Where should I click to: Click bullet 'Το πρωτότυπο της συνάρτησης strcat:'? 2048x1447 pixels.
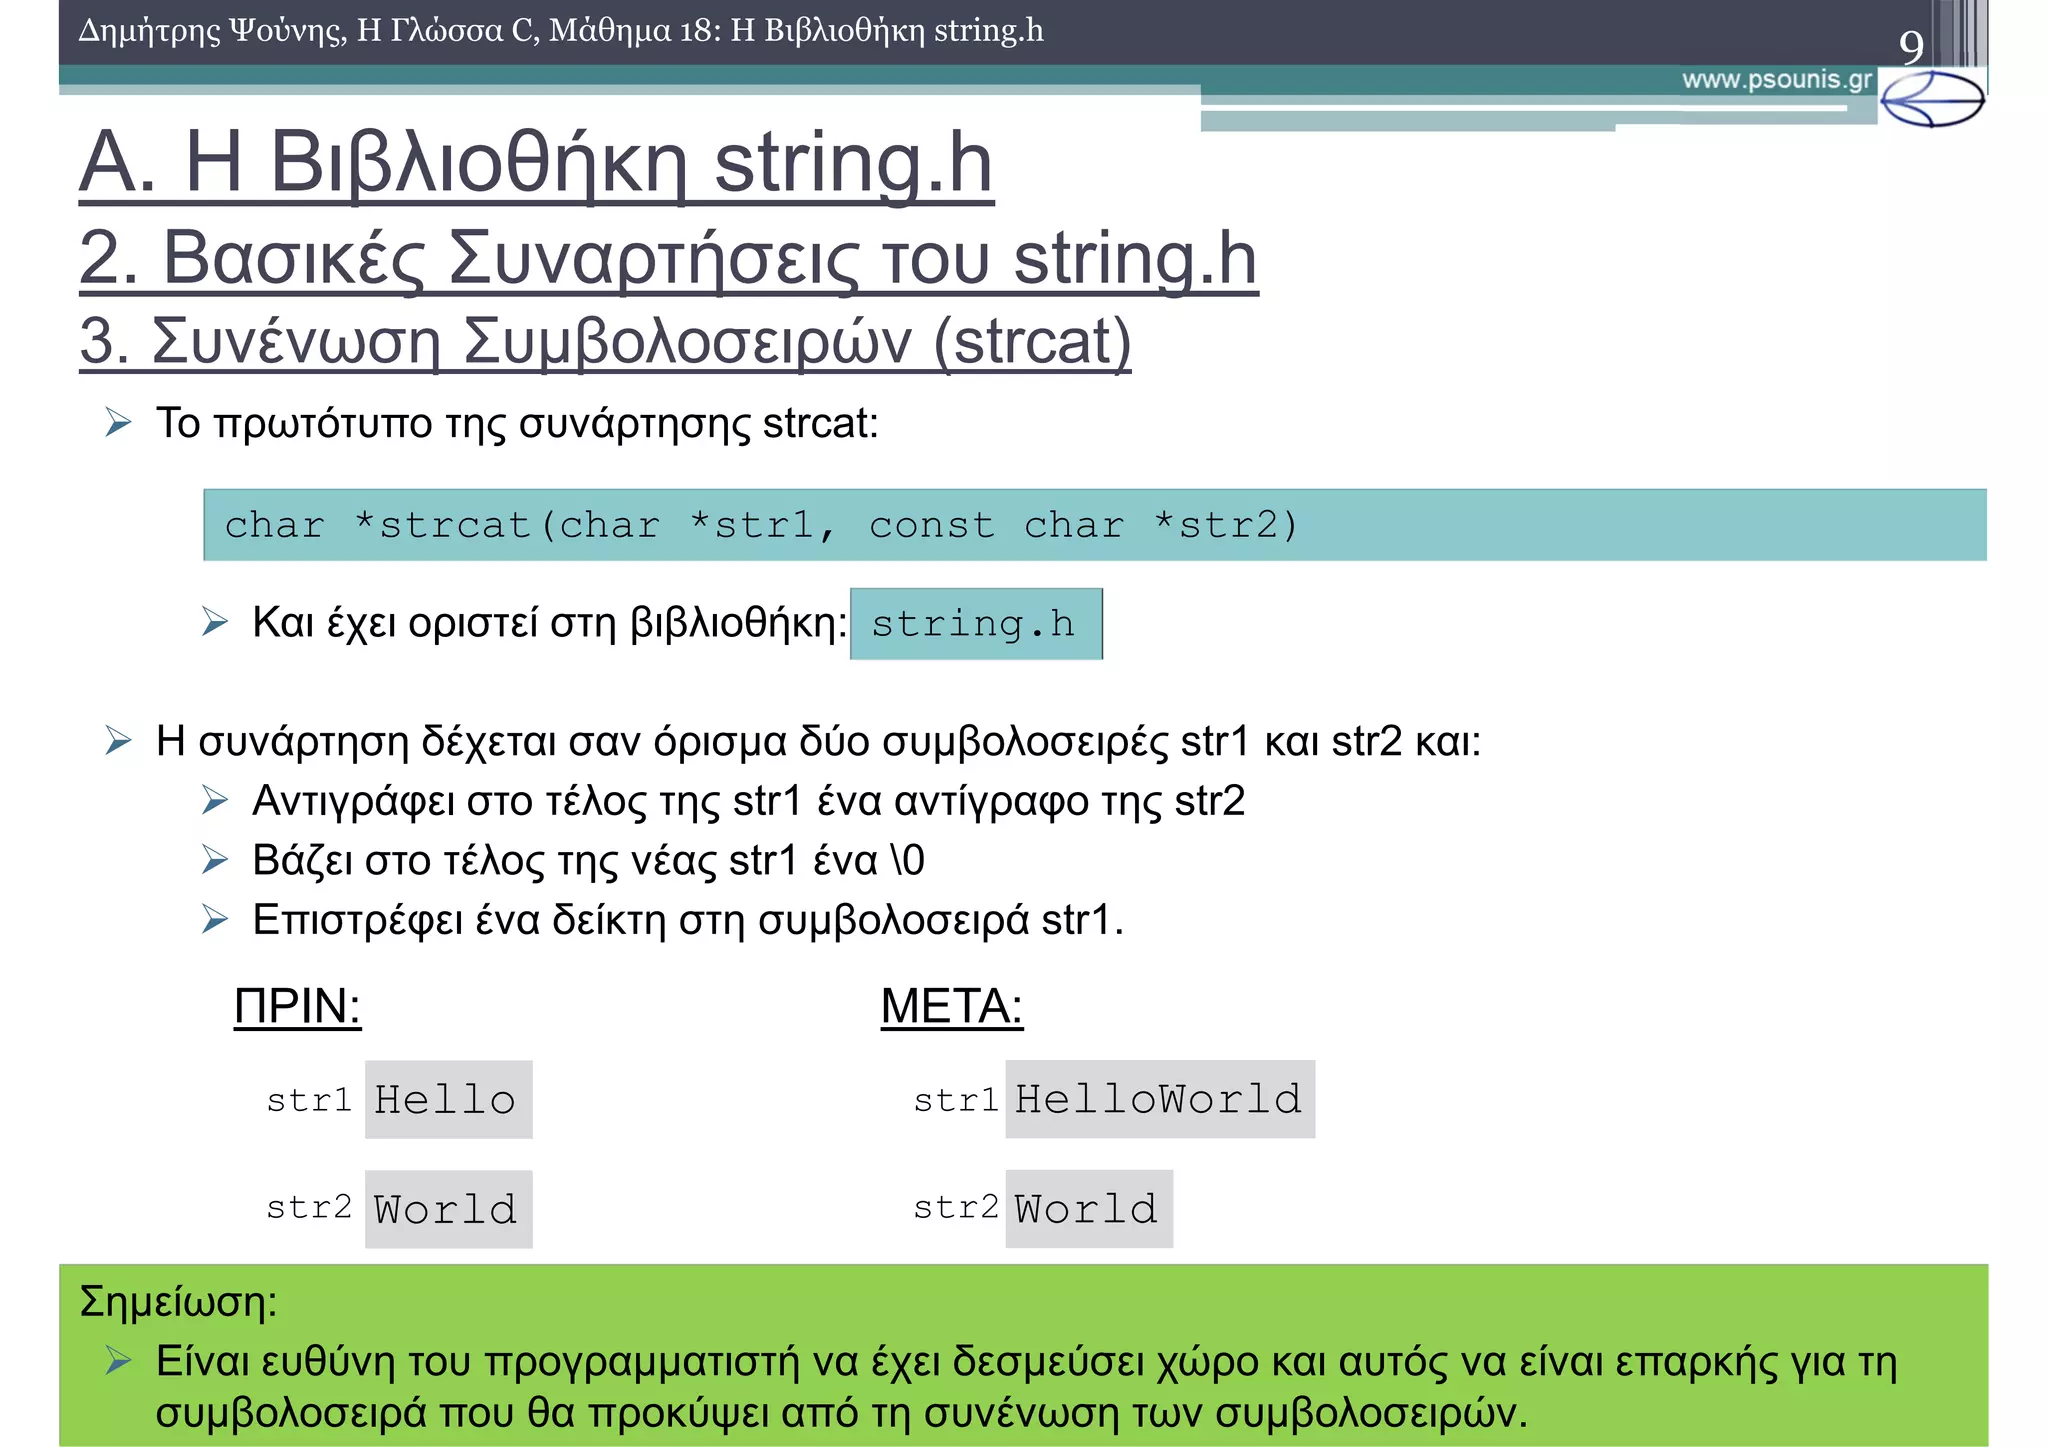pyautogui.click(x=517, y=423)
